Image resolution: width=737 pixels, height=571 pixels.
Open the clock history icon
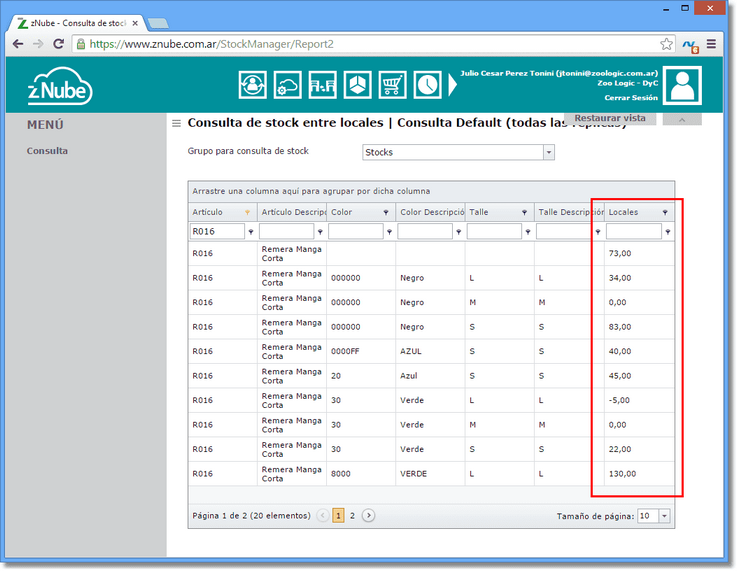coord(427,85)
